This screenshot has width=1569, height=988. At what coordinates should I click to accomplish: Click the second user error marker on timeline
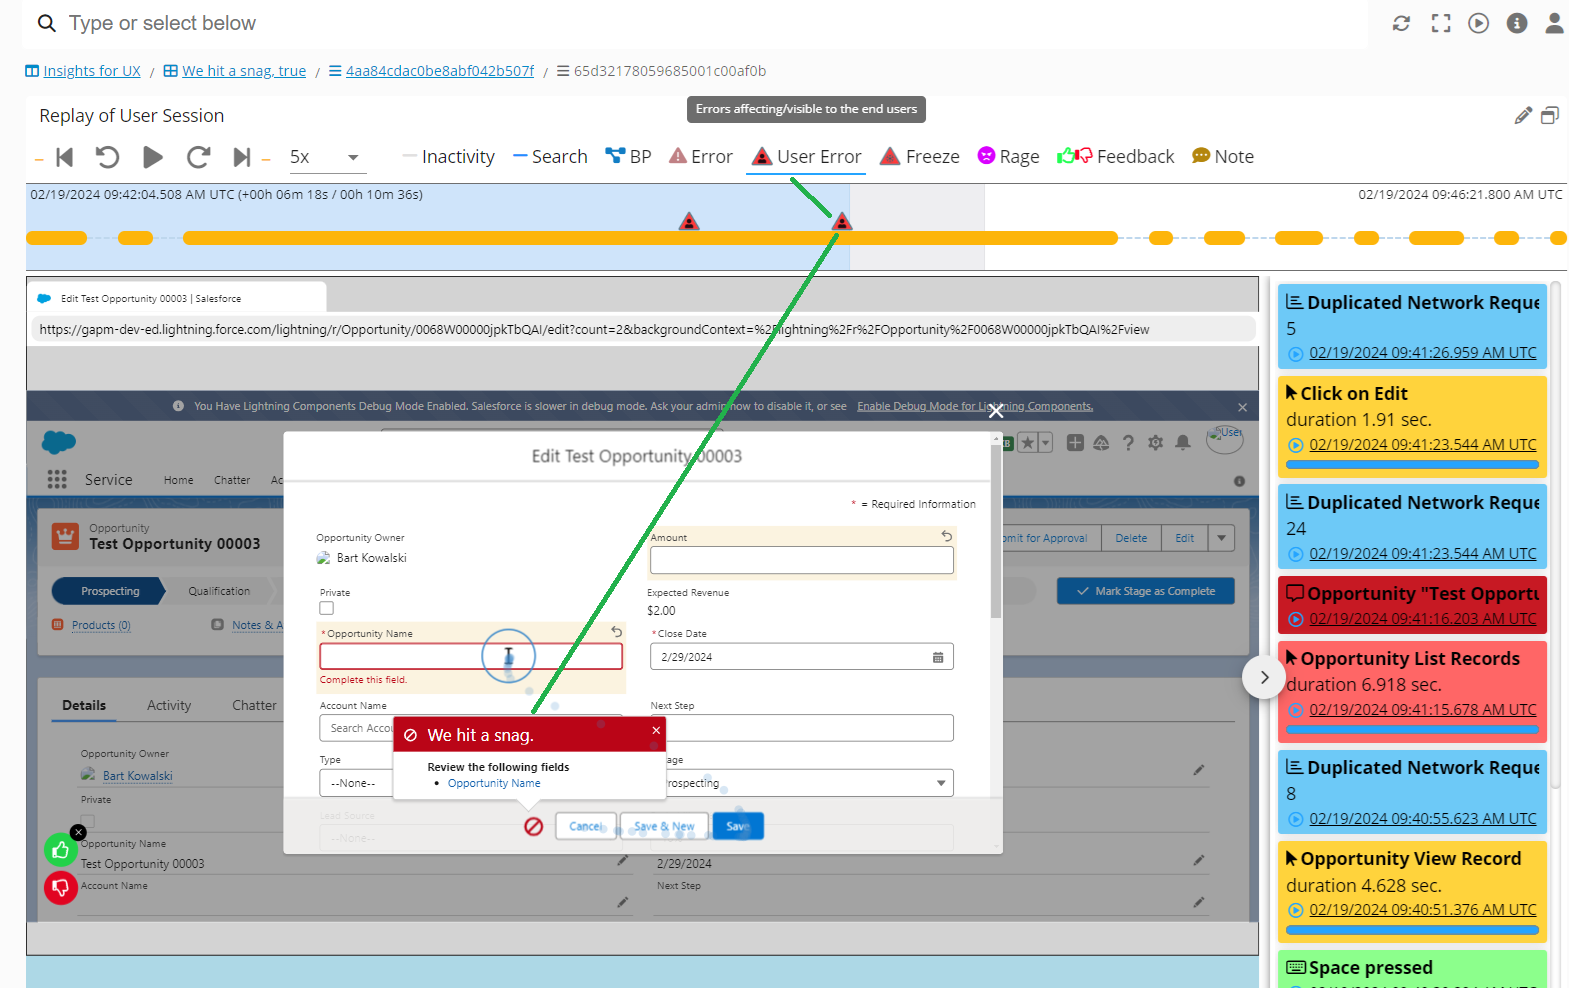[842, 222]
